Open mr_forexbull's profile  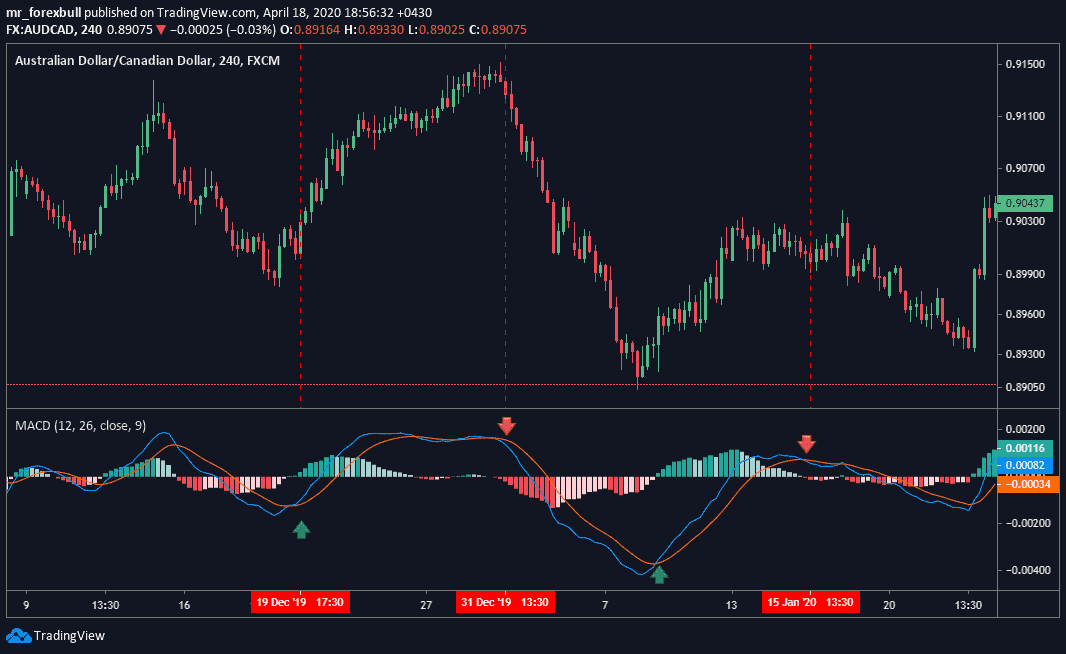42,15
